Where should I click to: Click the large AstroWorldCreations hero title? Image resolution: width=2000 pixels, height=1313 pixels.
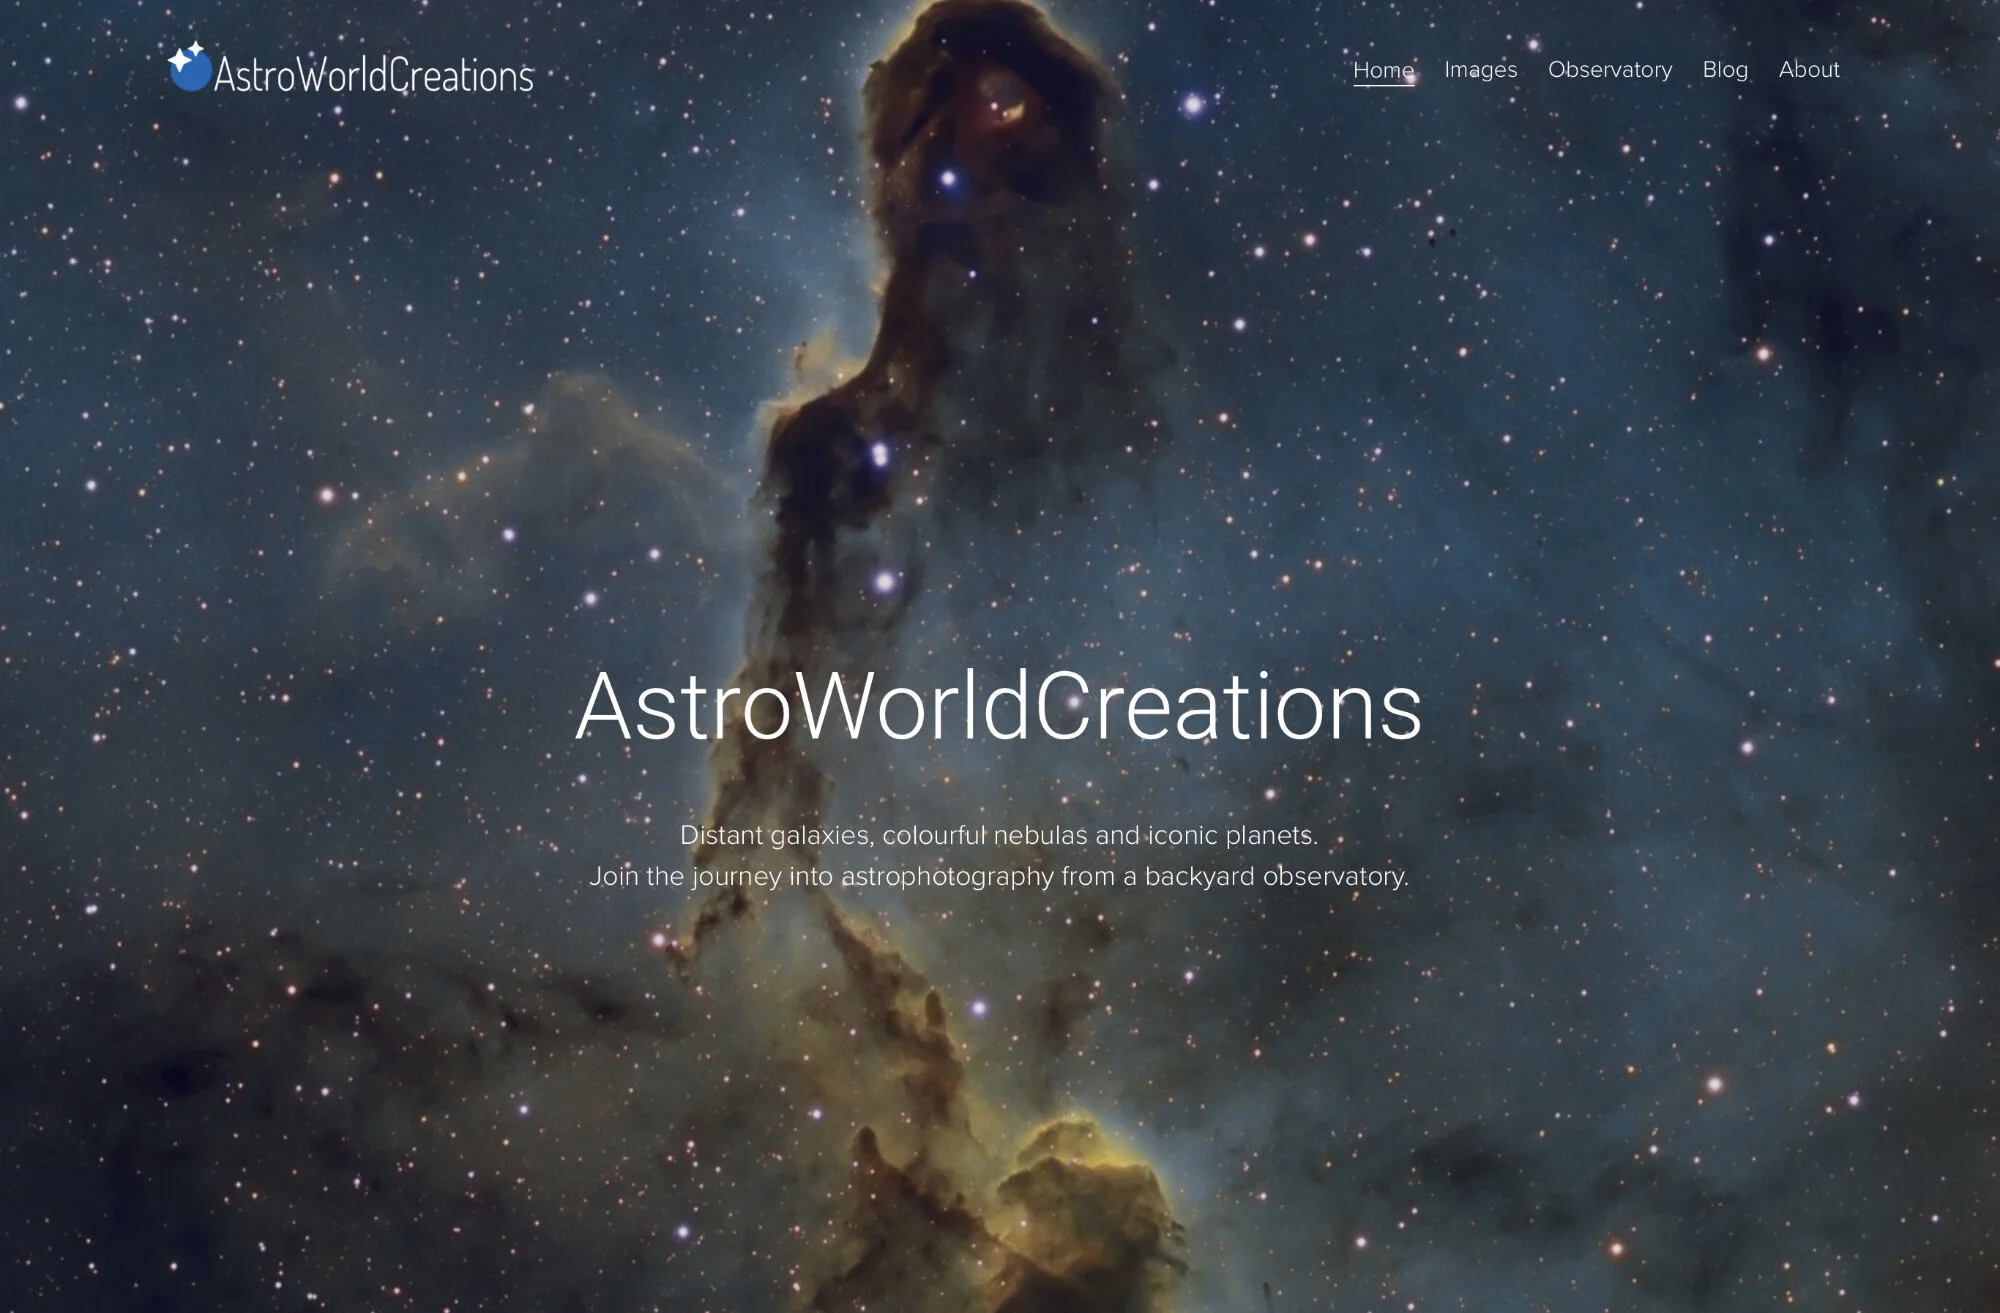[998, 706]
